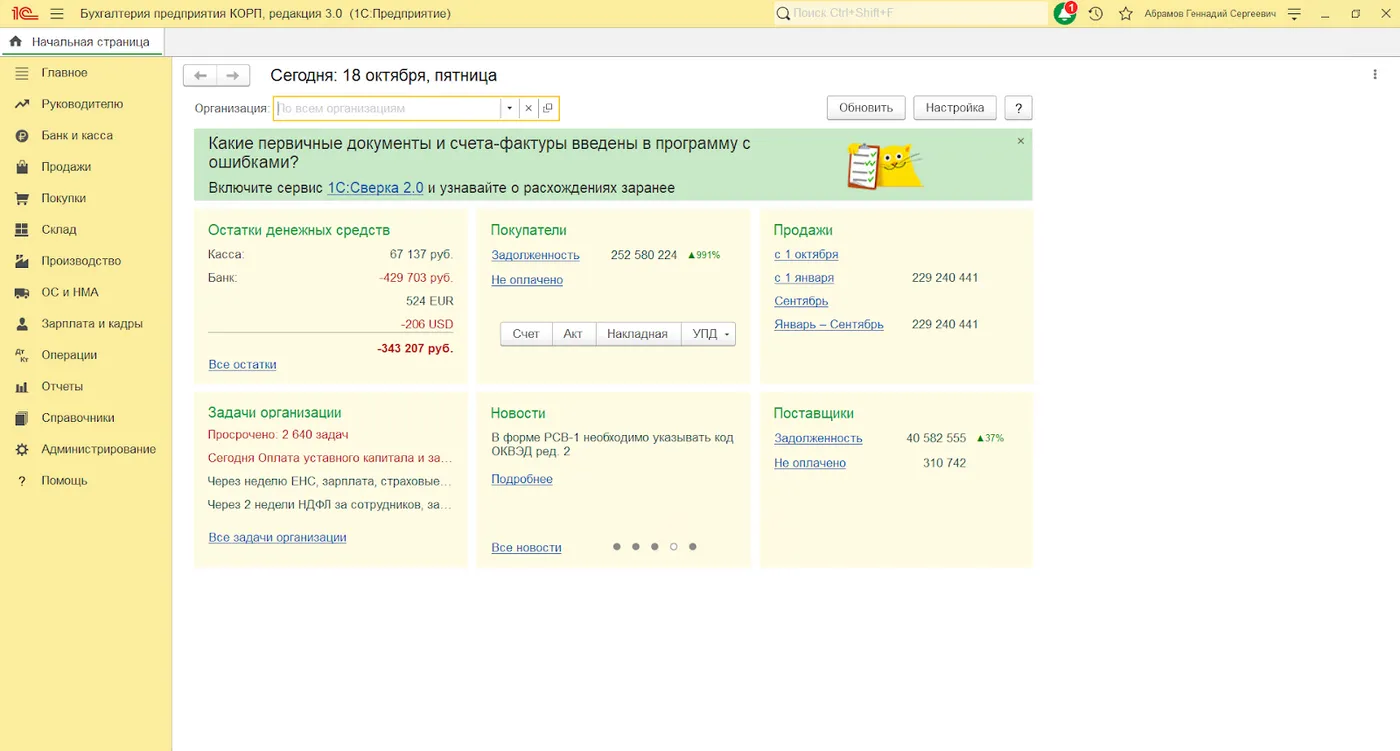Viewport: 1400px width, 751px height.
Task: Click the favorites star icon
Action: point(1126,14)
